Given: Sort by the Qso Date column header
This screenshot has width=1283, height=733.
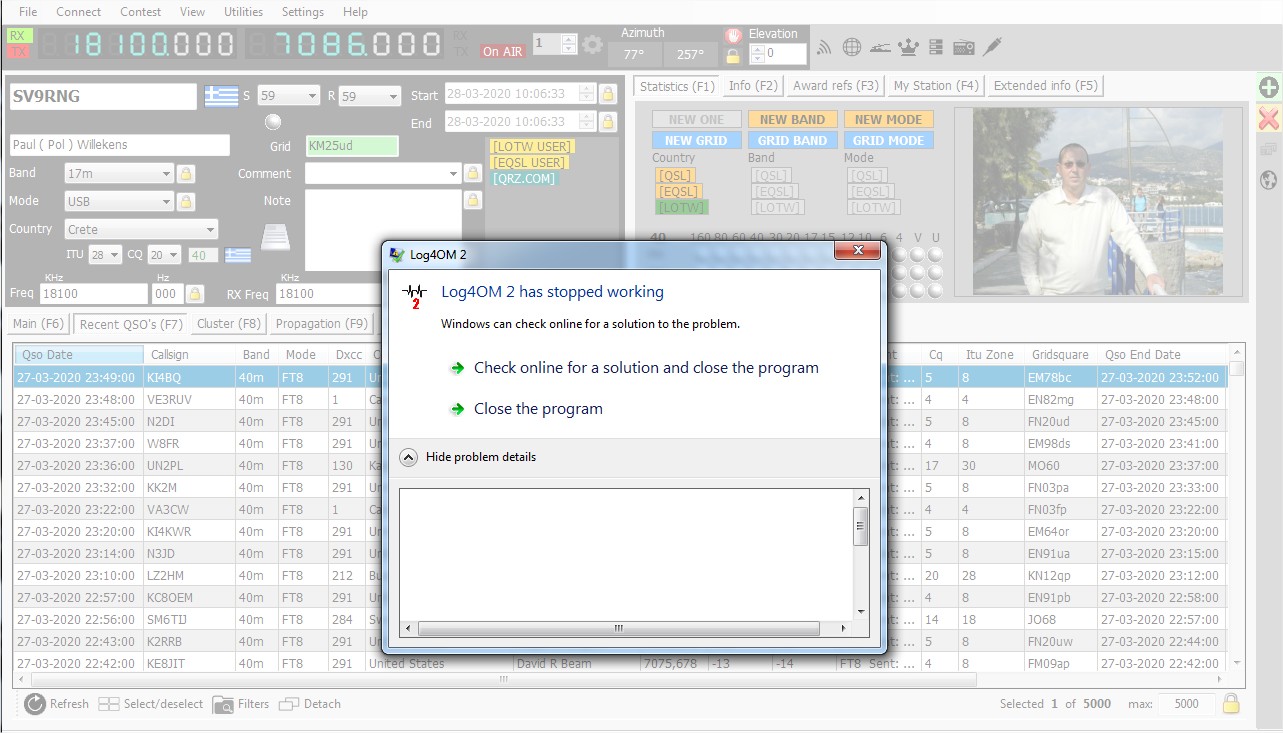Looking at the screenshot, I should pyautogui.click(x=80, y=355).
